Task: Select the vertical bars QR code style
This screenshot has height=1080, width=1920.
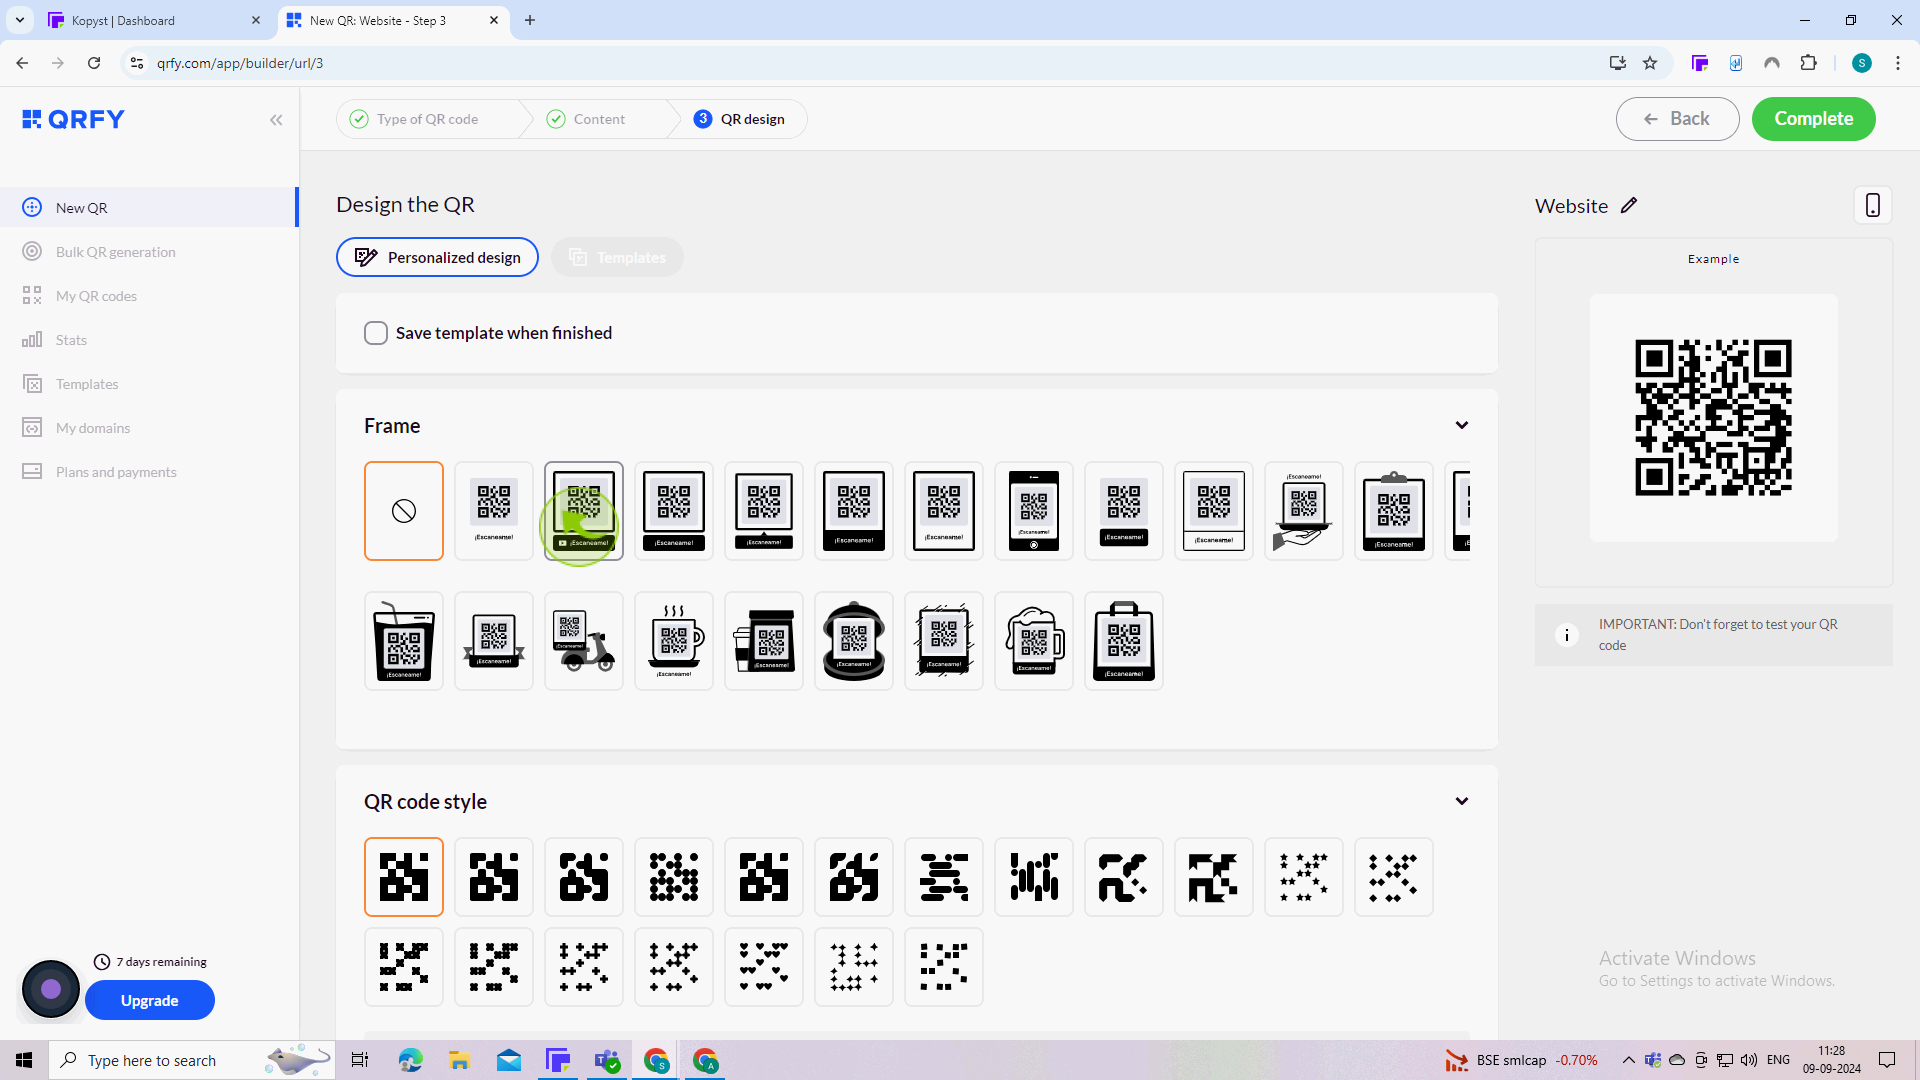Action: (x=1034, y=877)
